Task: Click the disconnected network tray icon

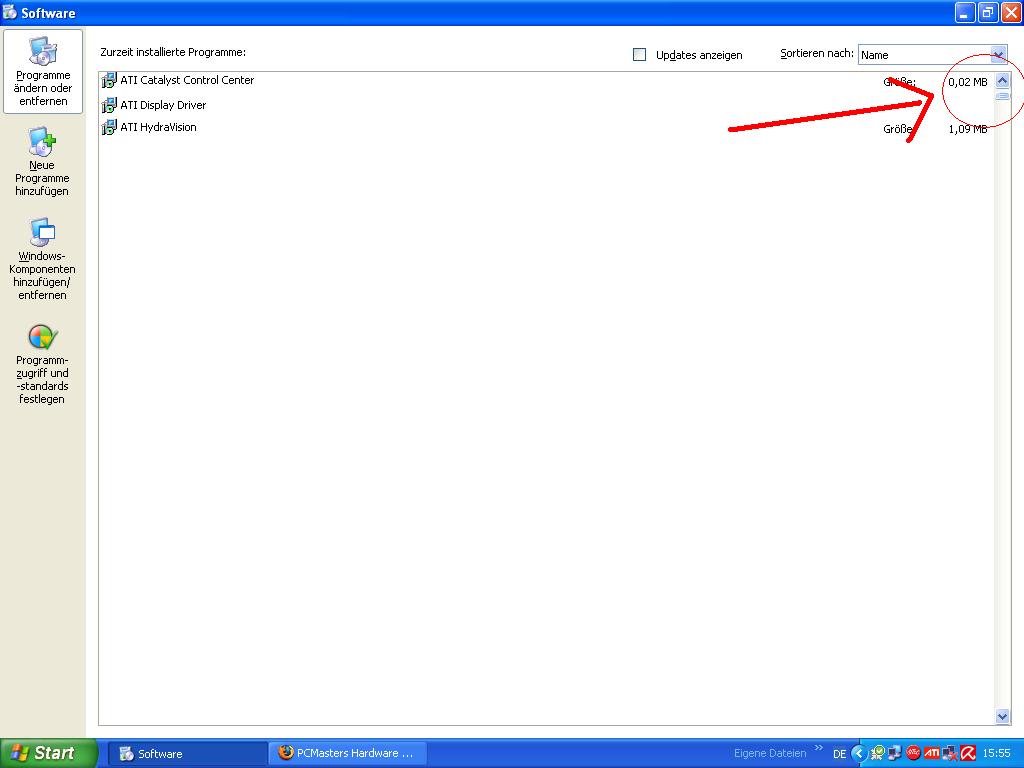Action: 950,754
